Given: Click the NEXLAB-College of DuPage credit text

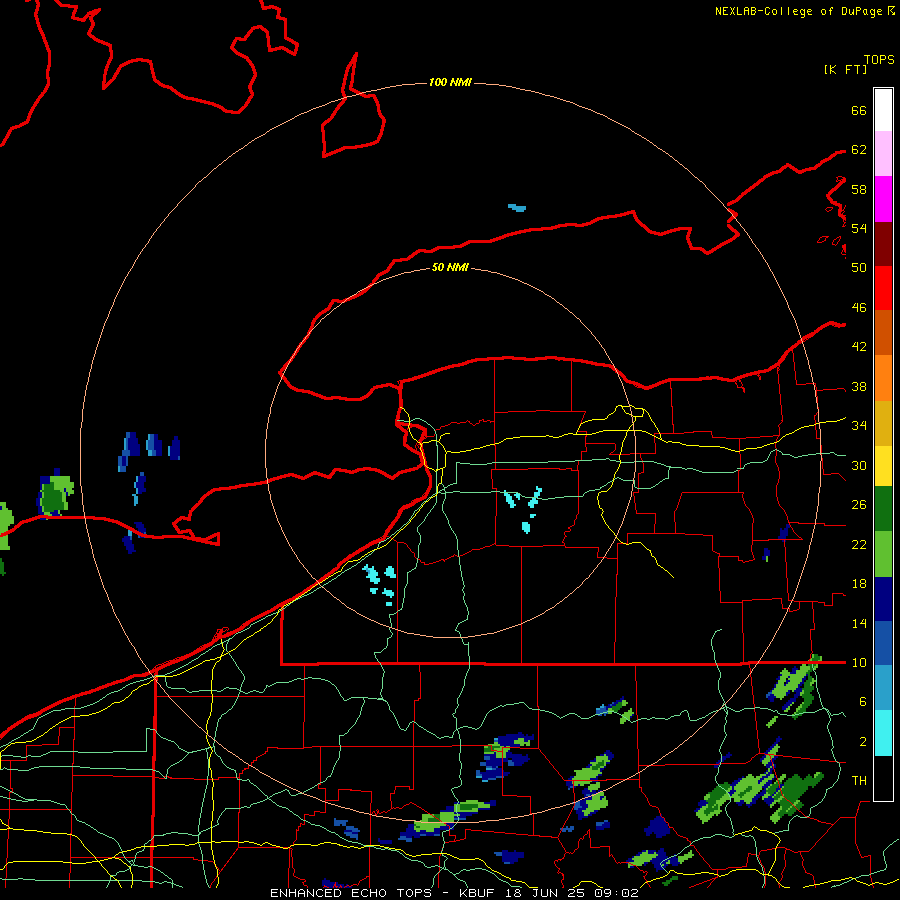Looking at the screenshot, I should (x=798, y=11).
